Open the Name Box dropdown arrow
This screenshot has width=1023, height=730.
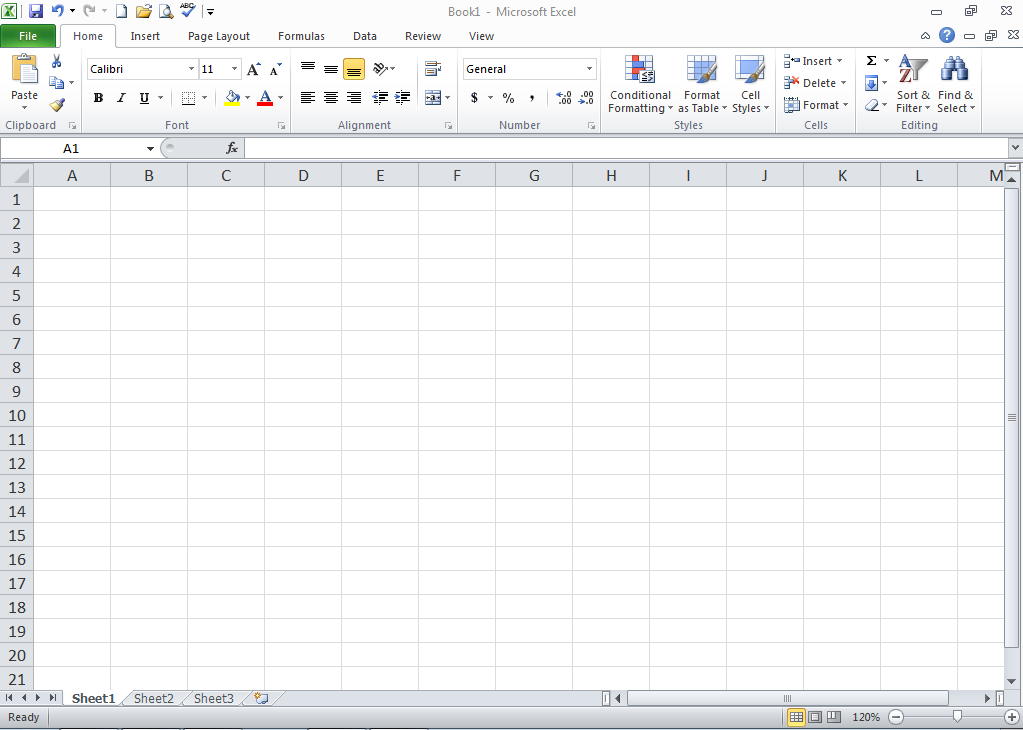(150, 148)
